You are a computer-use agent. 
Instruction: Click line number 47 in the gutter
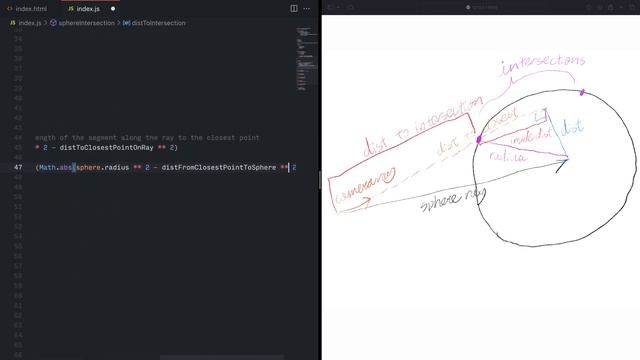click(18, 167)
